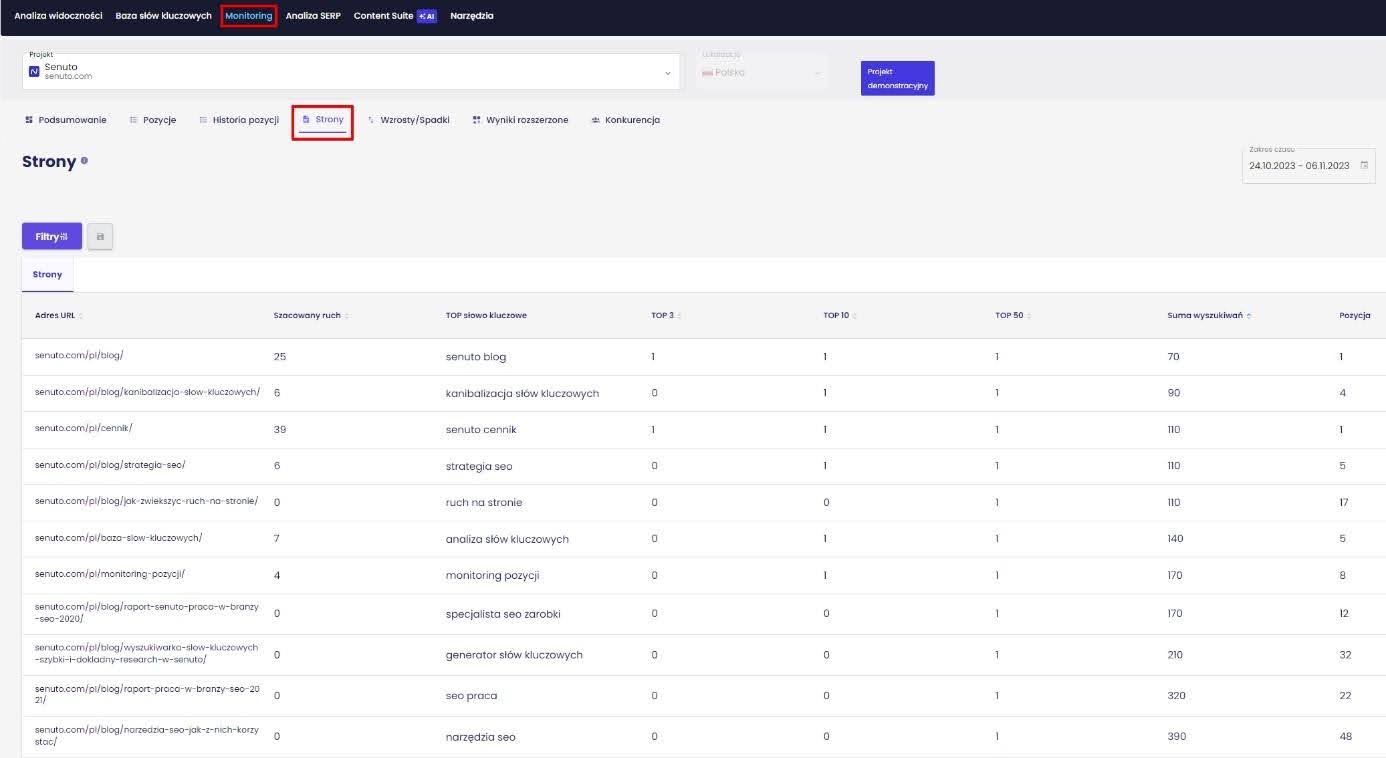The width and height of the screenshot is (1386, 758).
Task: Sort by TOP 3 column arrows
Action: click(x=679, y=316)
